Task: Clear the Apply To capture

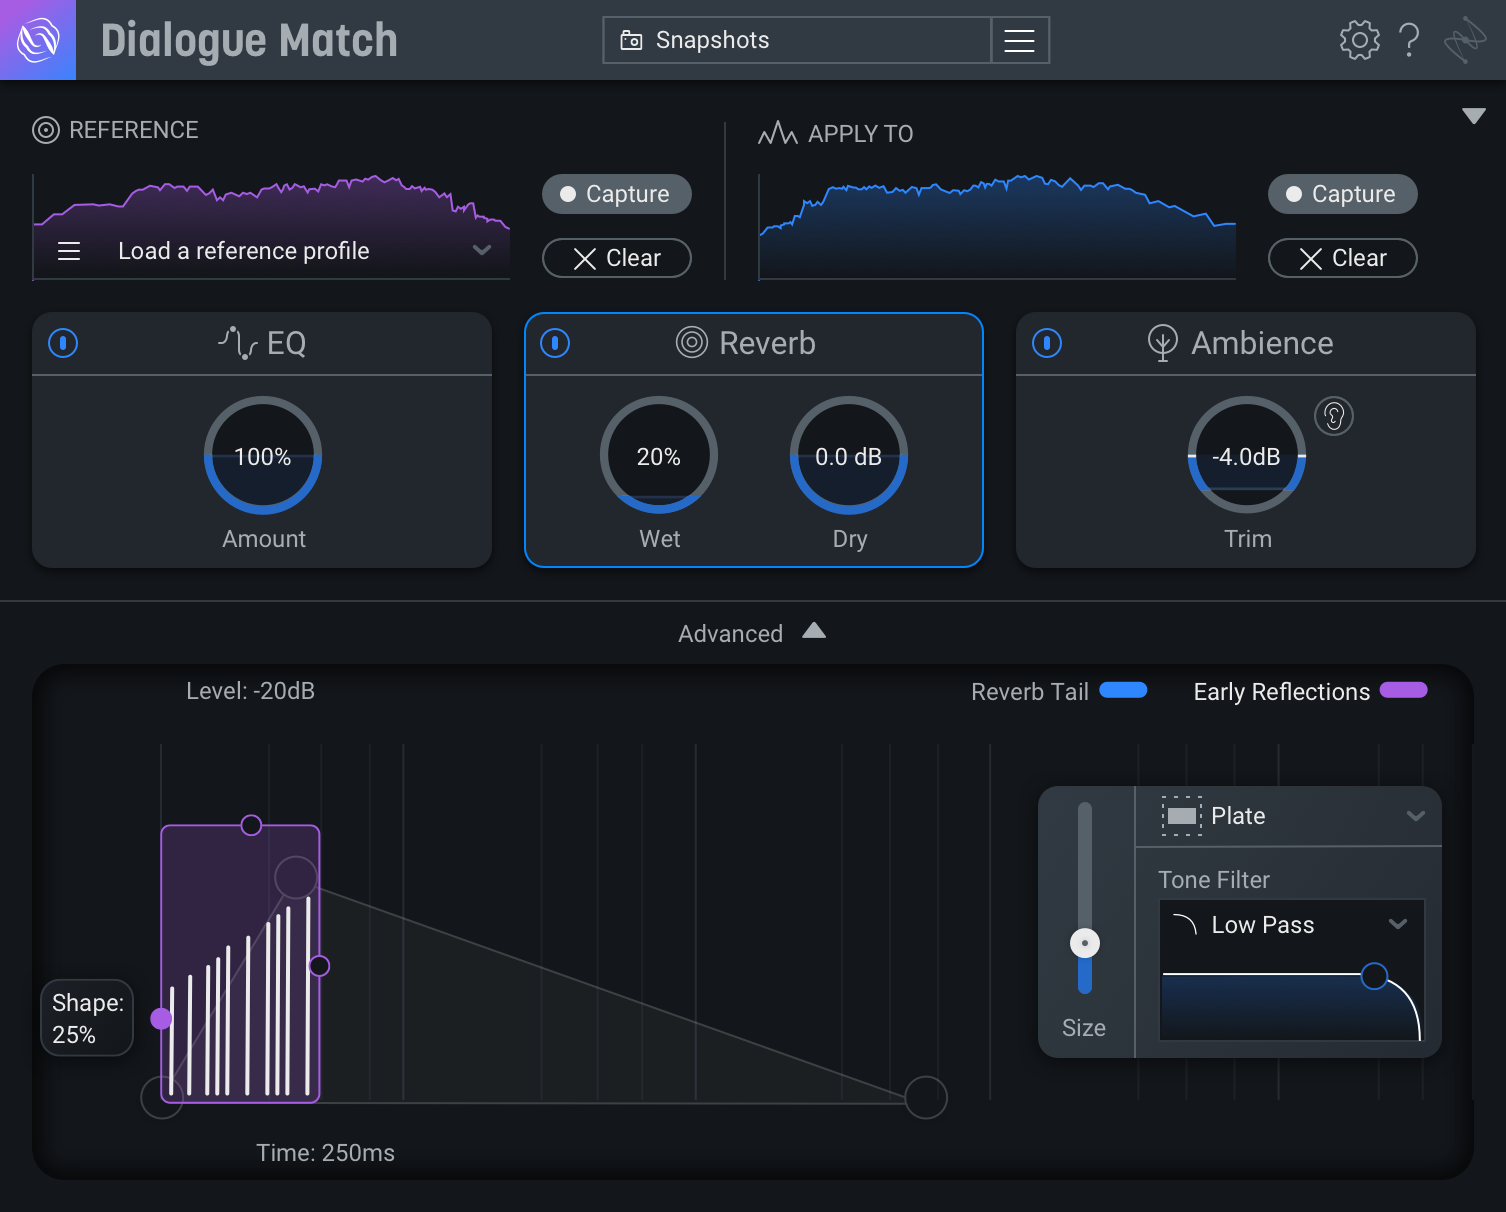Action: tap(1342, 258)
